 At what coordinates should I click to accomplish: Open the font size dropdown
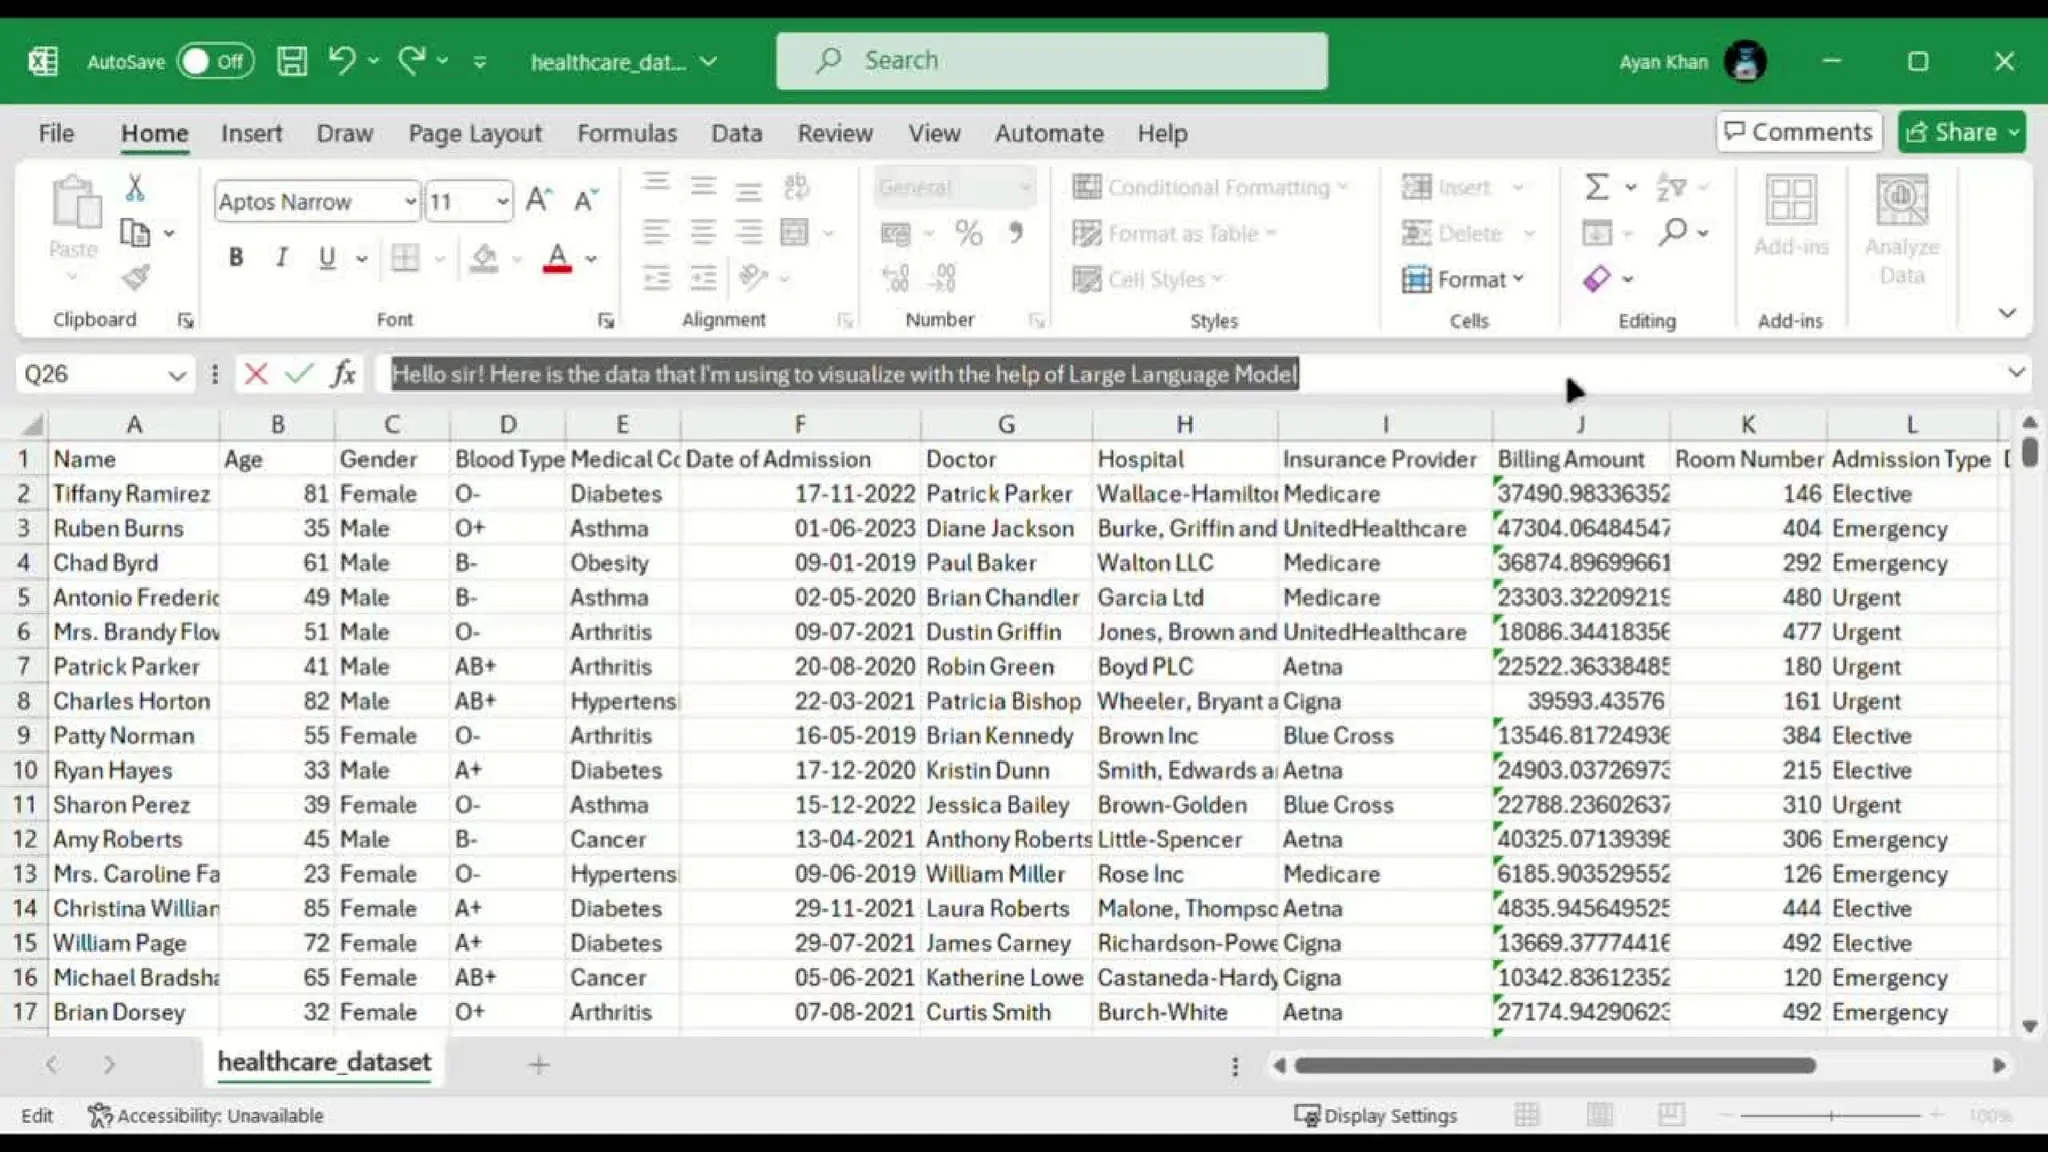[502, 202]
